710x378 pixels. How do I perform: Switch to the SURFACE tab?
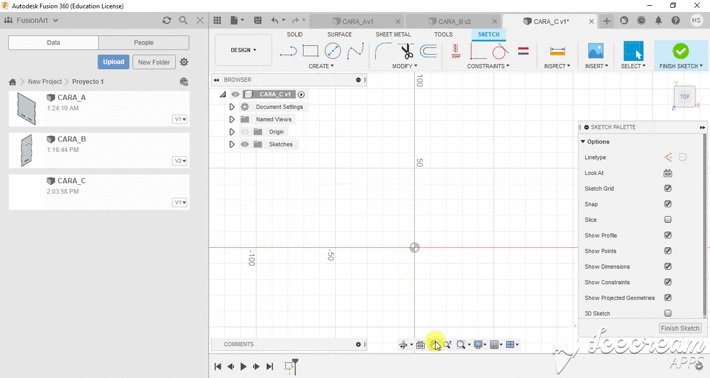tap(340, 34)
